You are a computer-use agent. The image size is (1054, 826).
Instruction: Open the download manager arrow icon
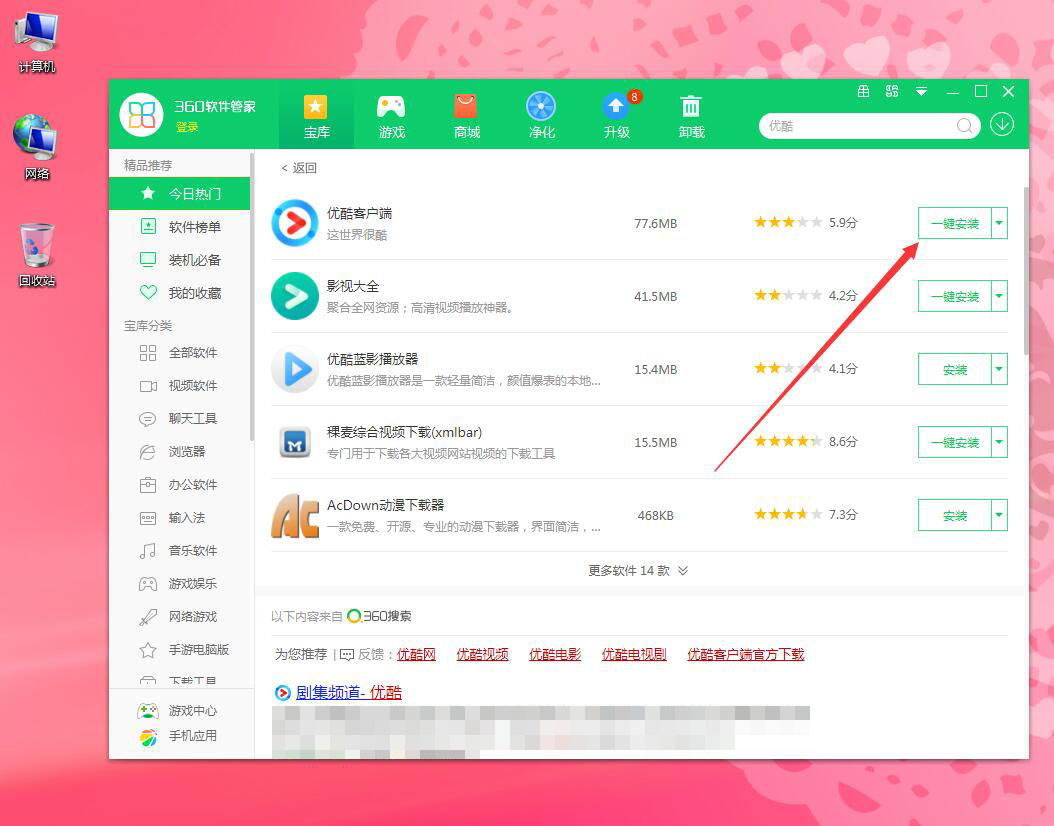1002,124
